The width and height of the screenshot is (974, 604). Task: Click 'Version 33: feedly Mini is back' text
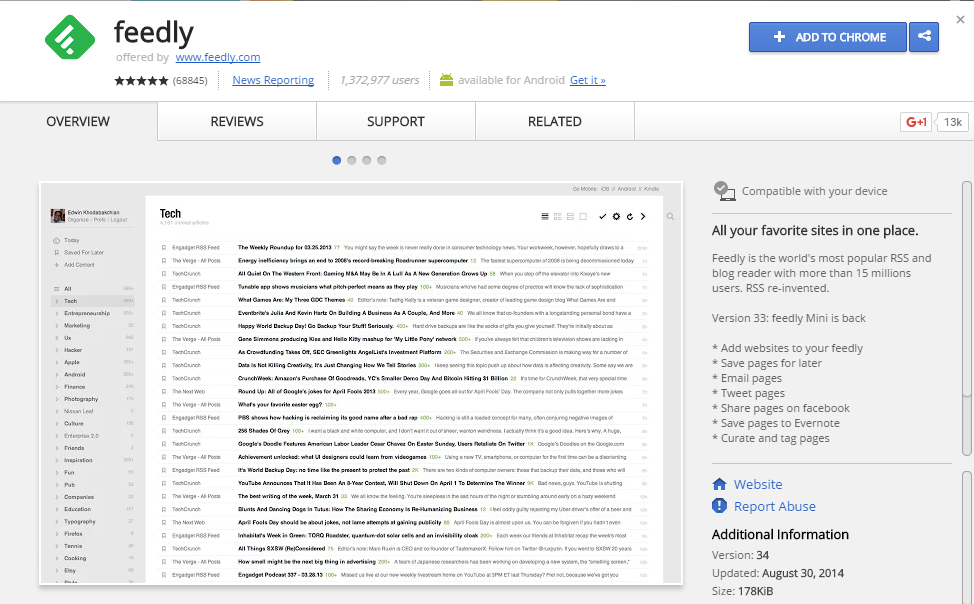[789, 318]
